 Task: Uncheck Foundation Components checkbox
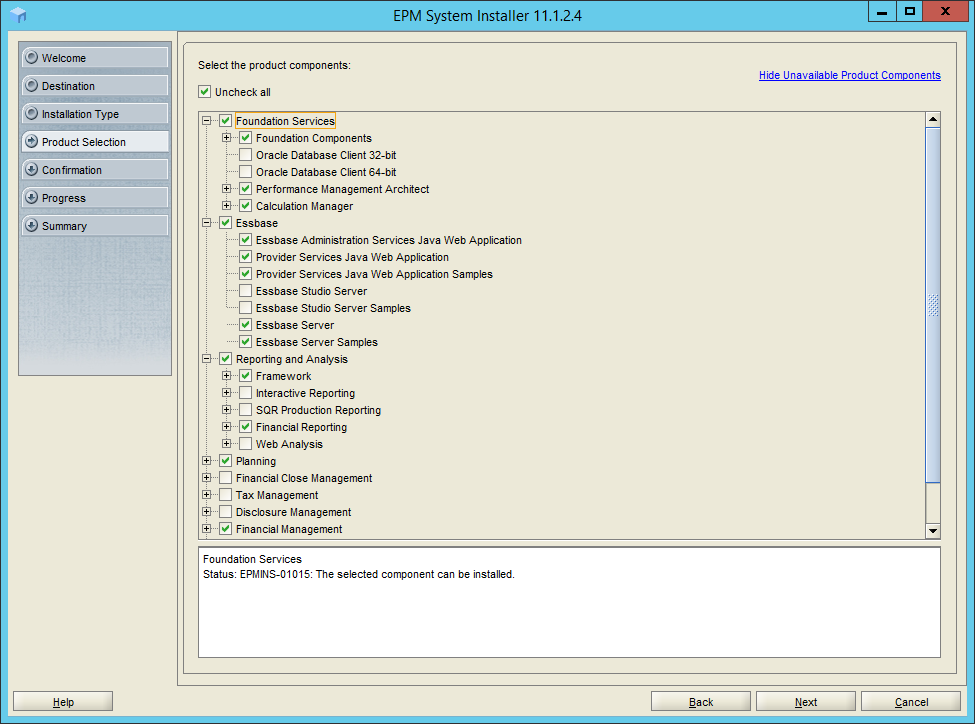246,137
